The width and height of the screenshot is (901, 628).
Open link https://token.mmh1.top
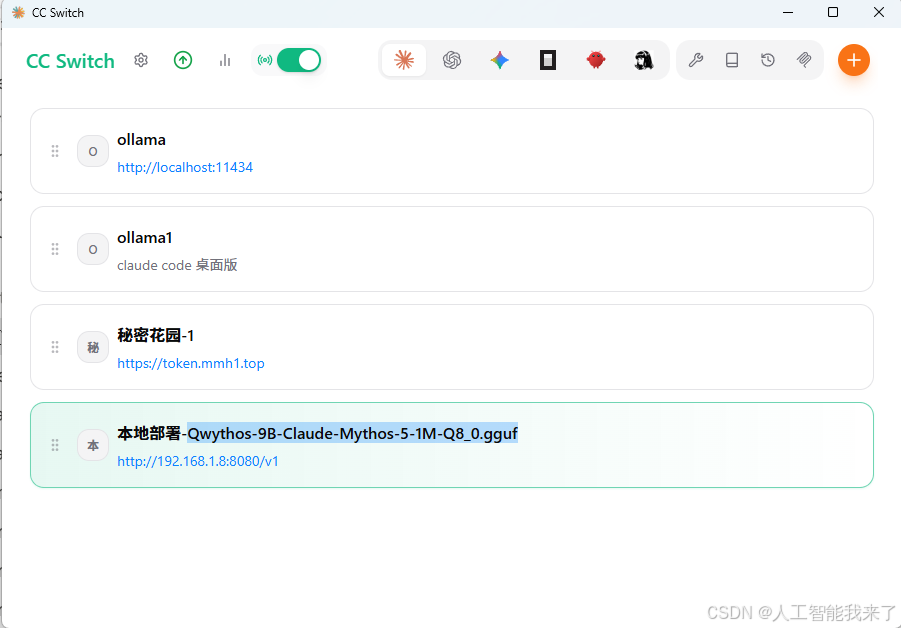191,363
